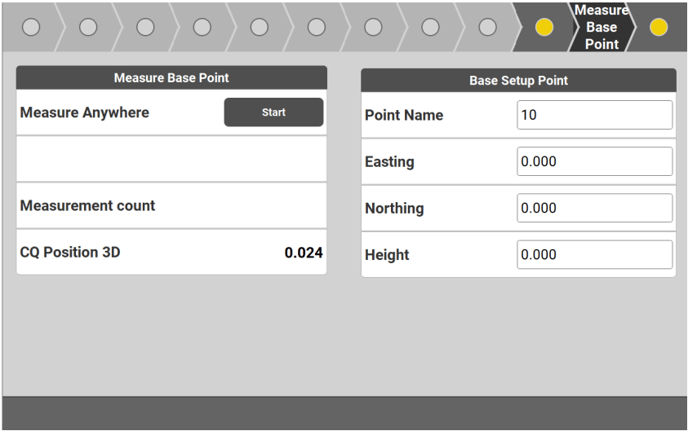
Task: Click the seventh wizard step circle
Action: pos(373,27)
